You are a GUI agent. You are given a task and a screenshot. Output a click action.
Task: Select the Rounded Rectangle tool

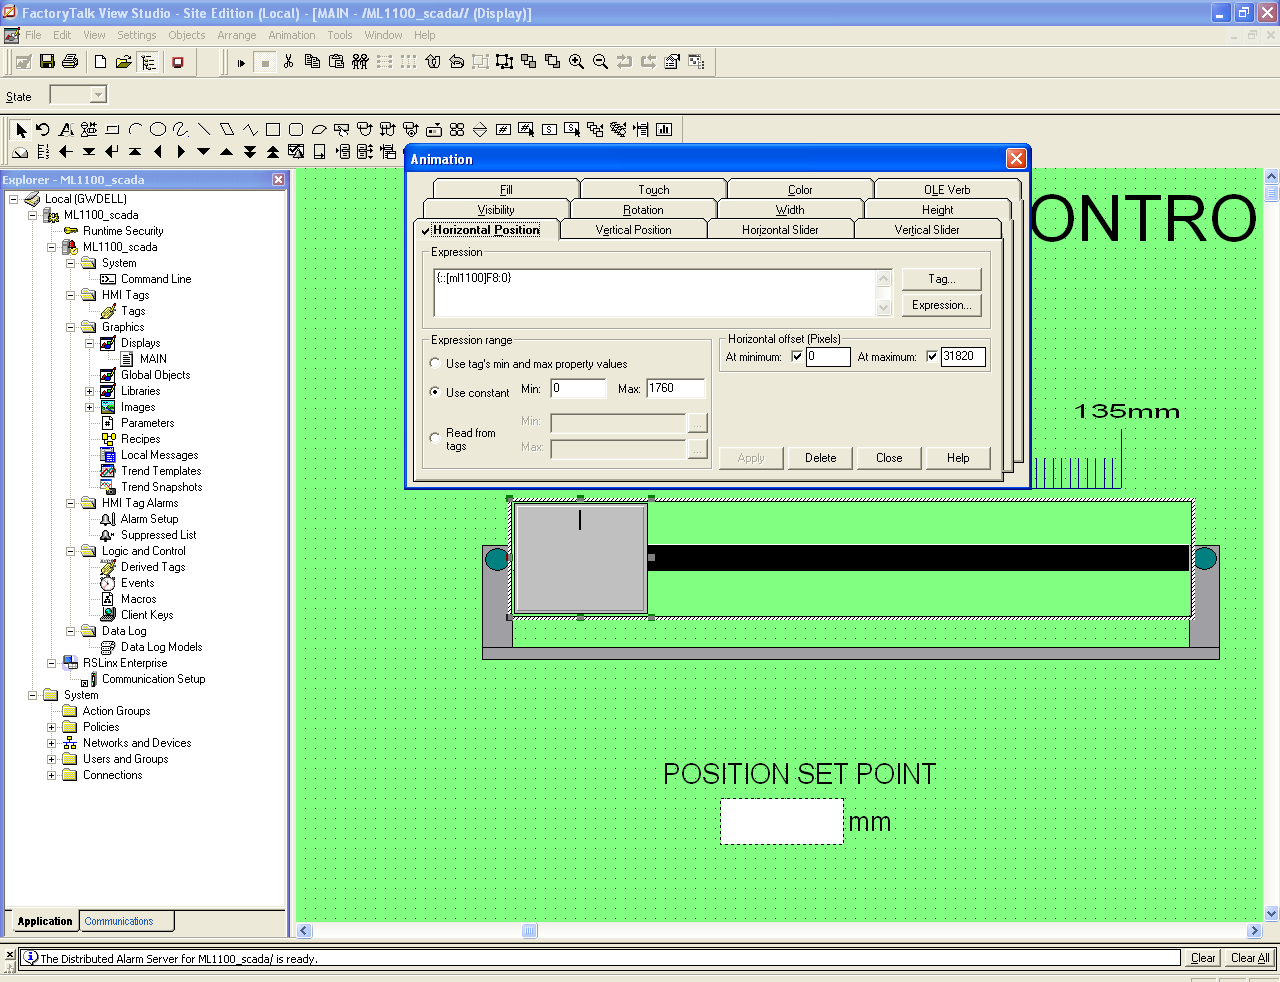[x=296, y=129]
